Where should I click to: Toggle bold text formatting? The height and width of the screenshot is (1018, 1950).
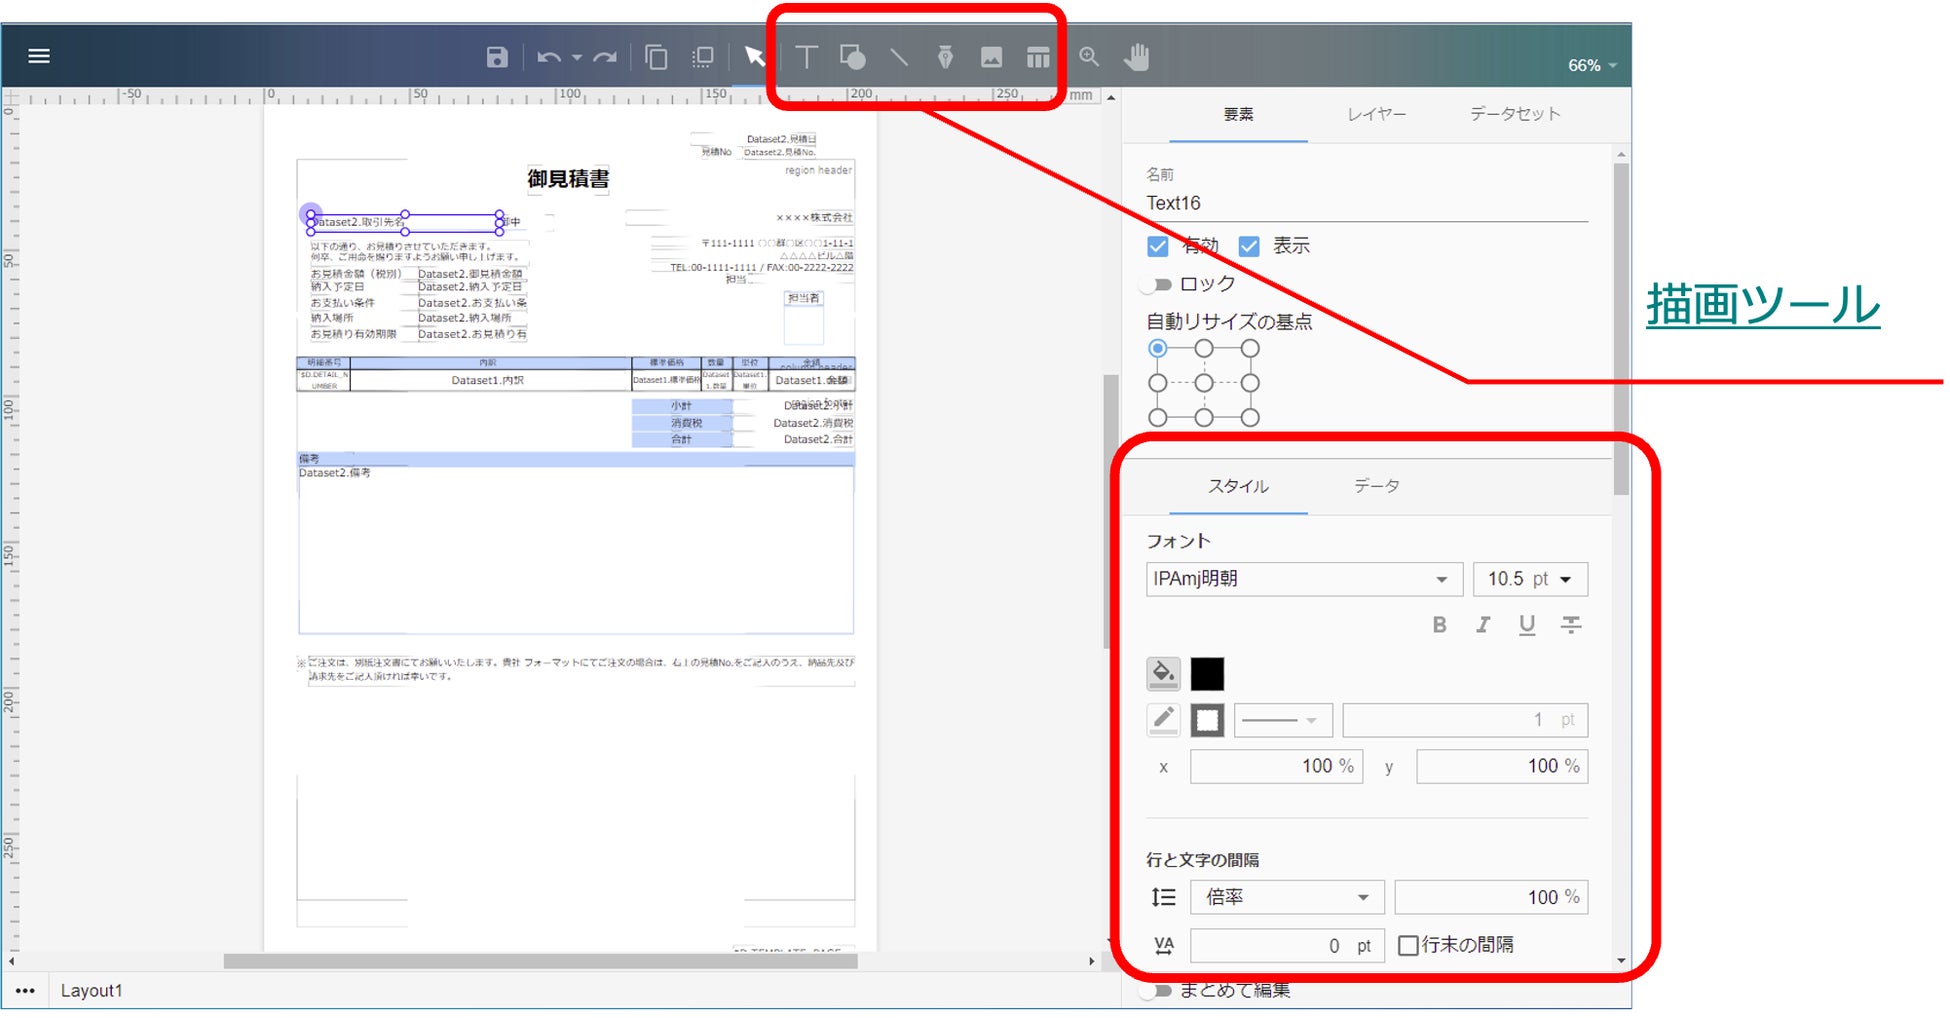point(1439,625)
